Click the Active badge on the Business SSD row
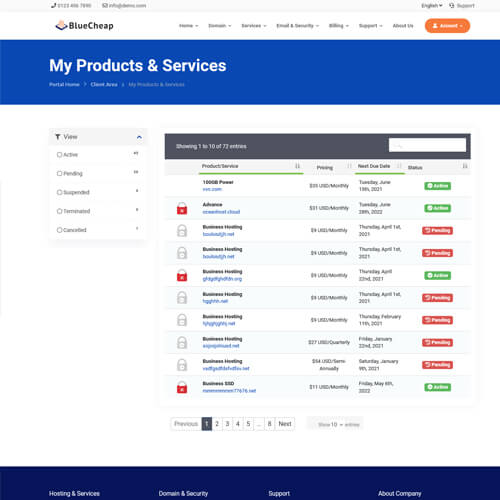Screen dimensions: 500x500 pos(438,387)
